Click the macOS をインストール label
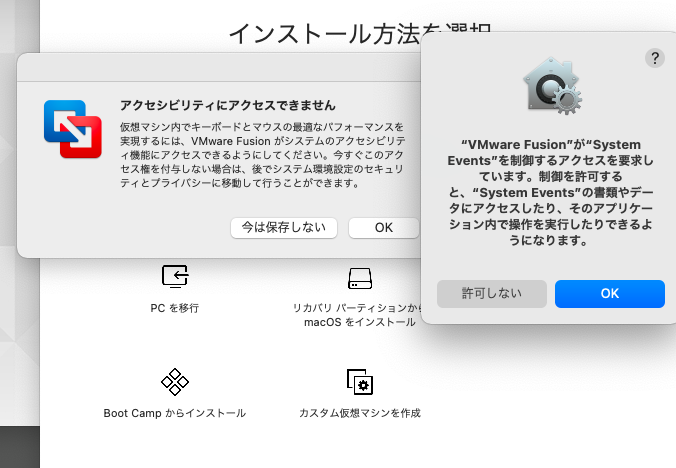The image size is (676, 468). point(360,322)
